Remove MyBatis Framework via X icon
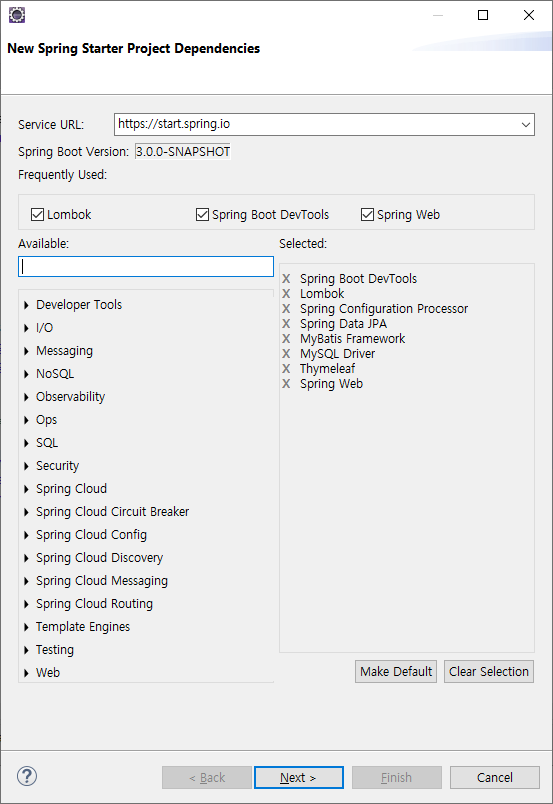This screenshot has width=553, height=804. [286, 339]
